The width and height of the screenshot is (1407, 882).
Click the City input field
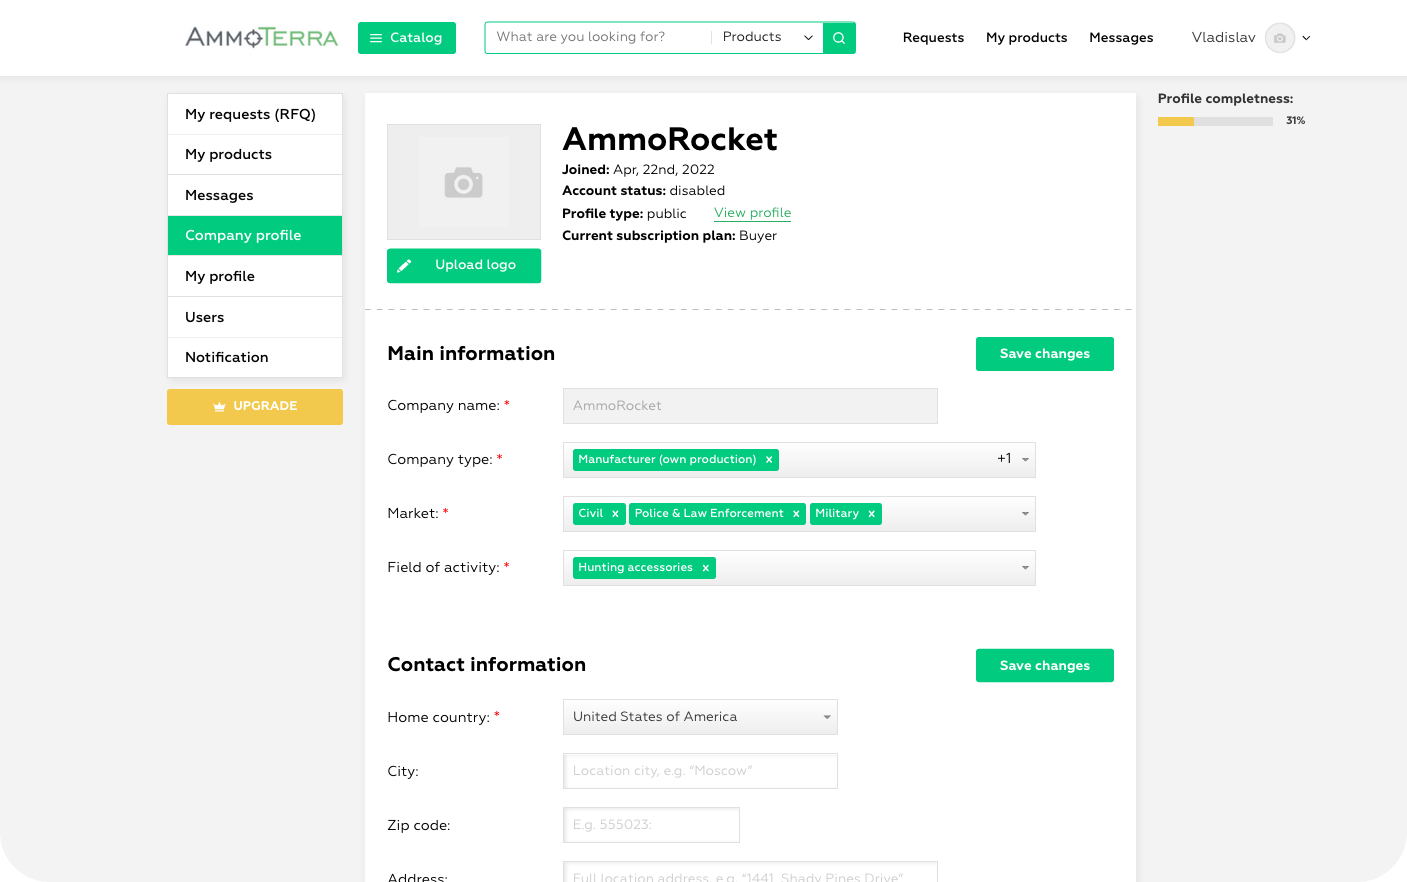click(x=700, y=771)
